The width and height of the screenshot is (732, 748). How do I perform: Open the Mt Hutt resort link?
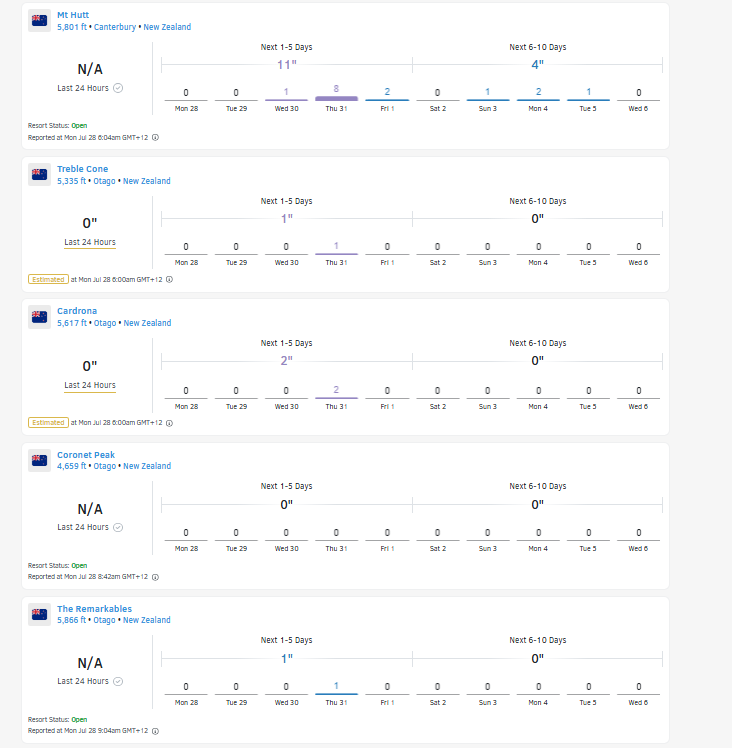[x=73, y=15]
